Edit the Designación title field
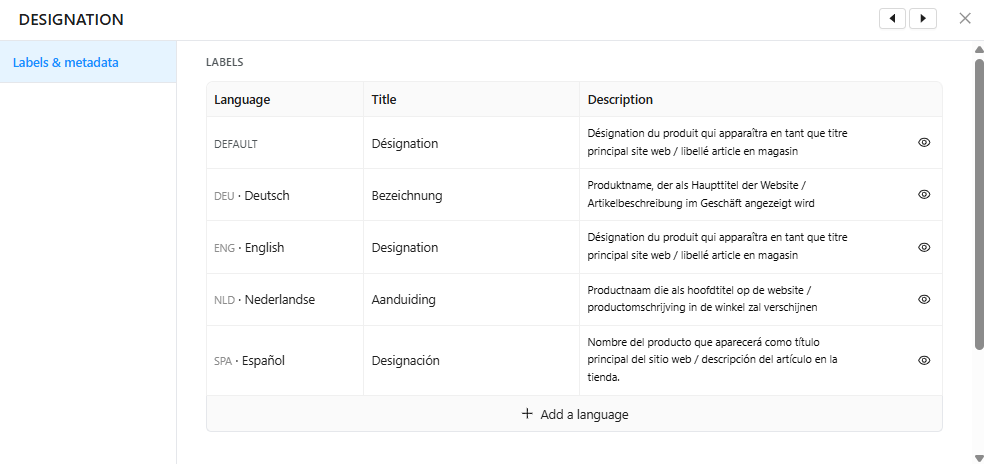The image size is (984, 464). click(x=471, y=360)
